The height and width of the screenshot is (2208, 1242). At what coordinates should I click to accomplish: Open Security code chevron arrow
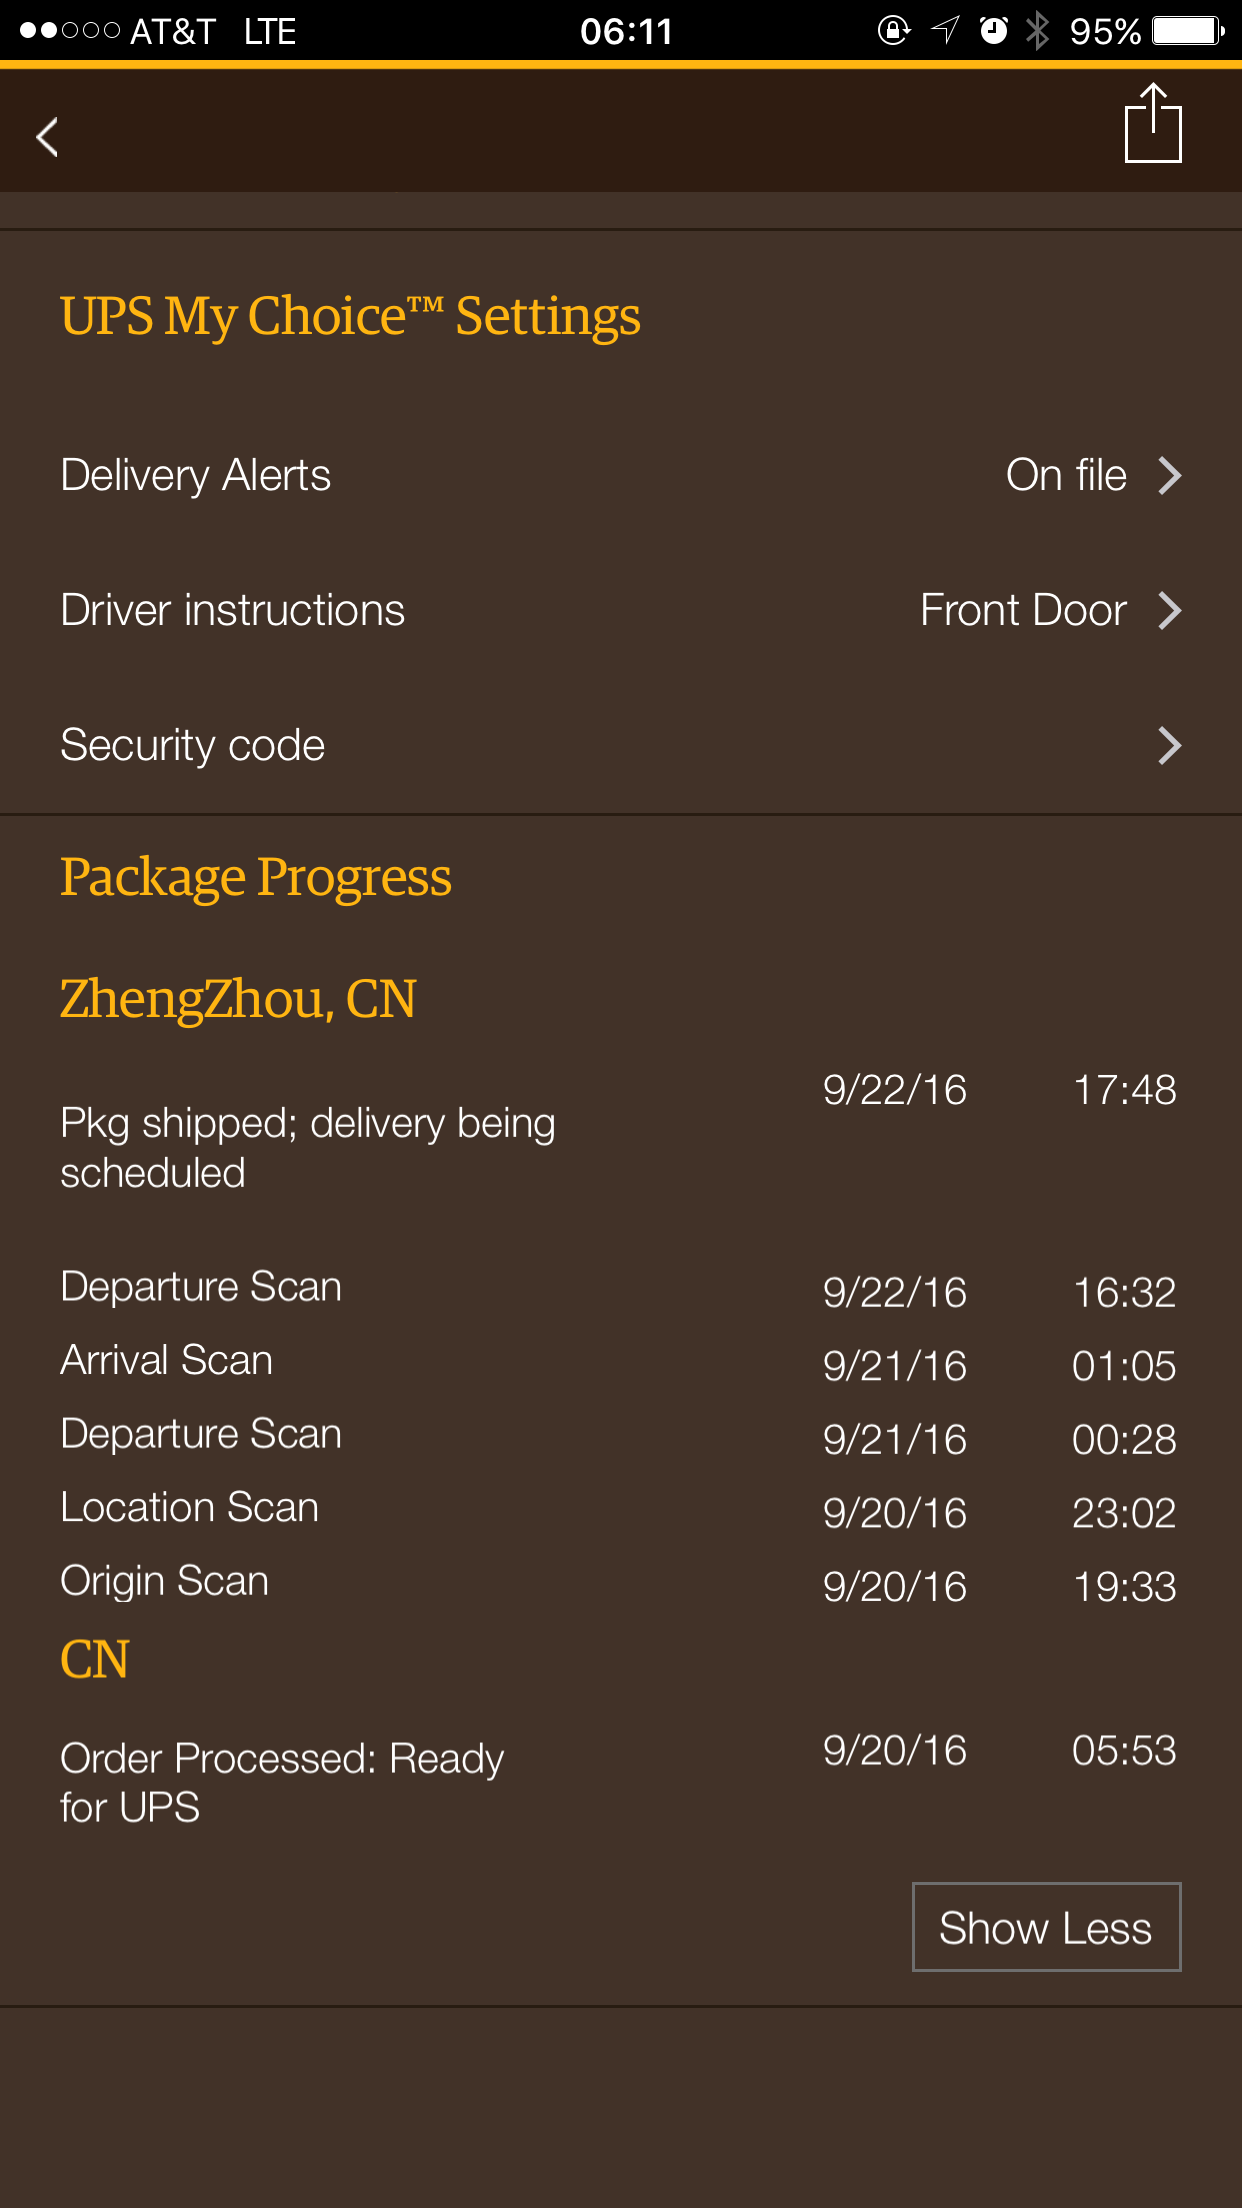tap(1169, 746)
